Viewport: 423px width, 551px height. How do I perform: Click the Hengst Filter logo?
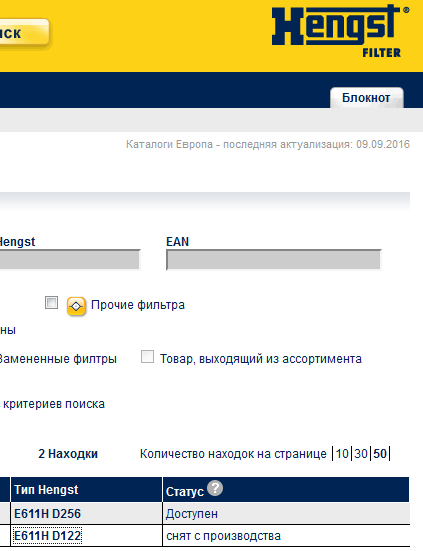340,31
